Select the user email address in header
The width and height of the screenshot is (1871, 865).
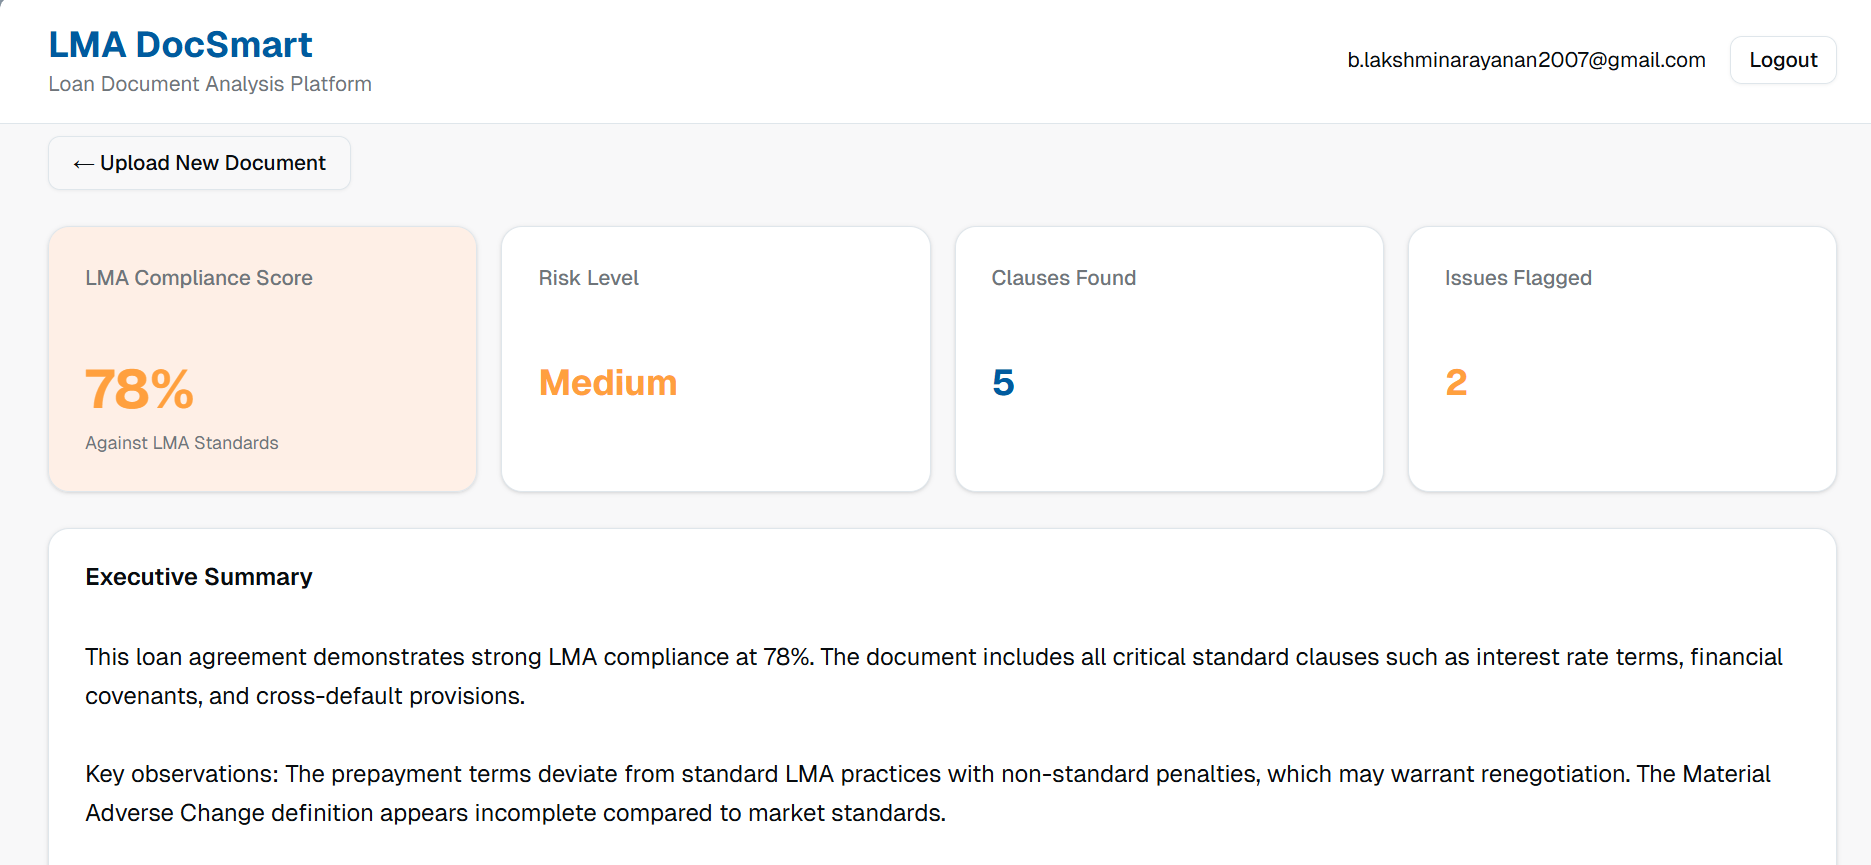click(1525, 60)
